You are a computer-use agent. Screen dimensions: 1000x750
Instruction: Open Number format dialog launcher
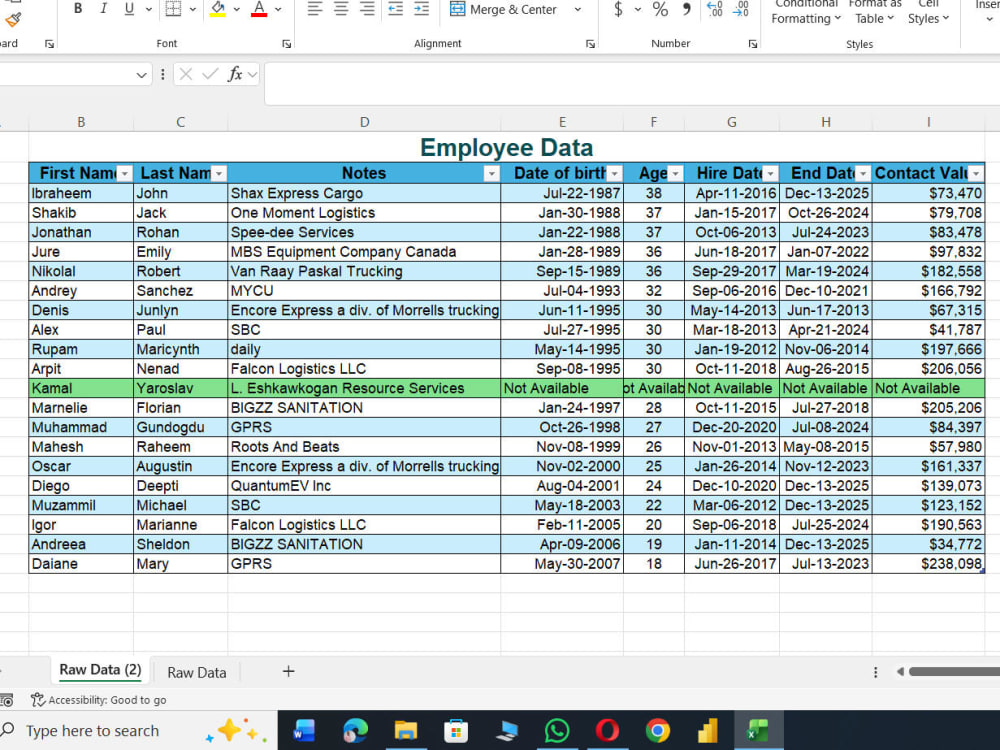tap(753, 44)
